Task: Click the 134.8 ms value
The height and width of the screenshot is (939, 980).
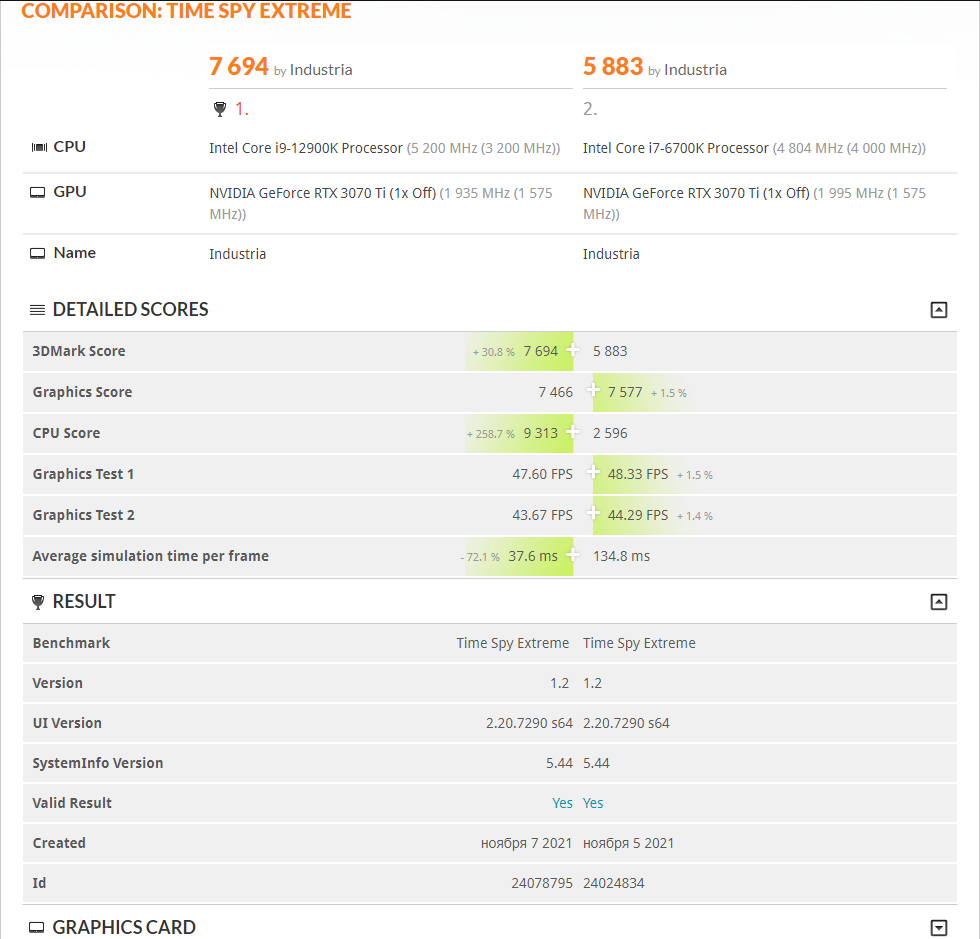Action: coord(621,556)
